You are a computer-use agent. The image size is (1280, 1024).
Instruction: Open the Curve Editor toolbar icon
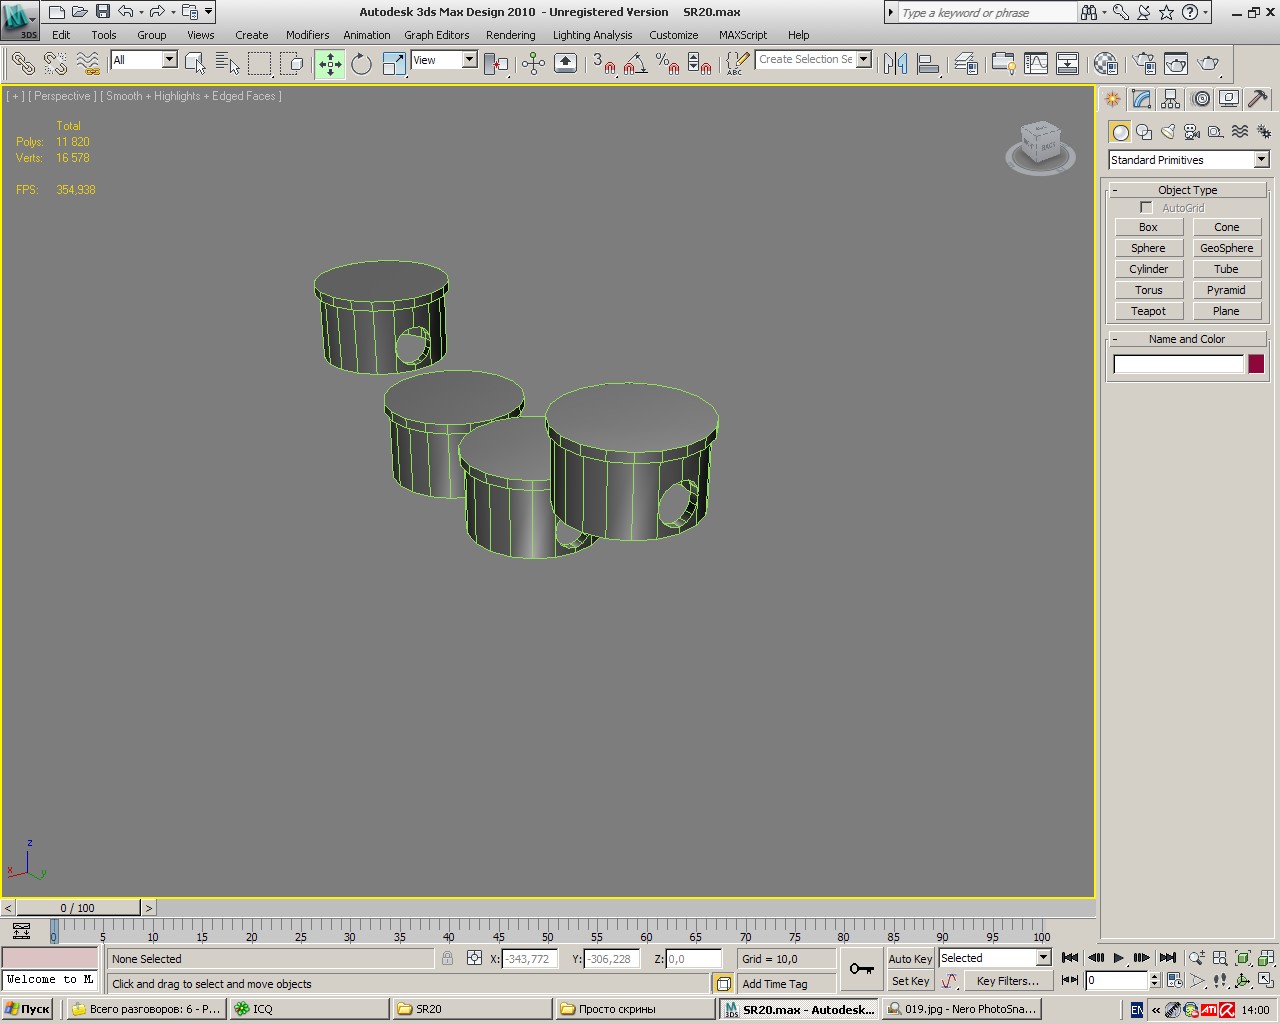point(1036,64)
